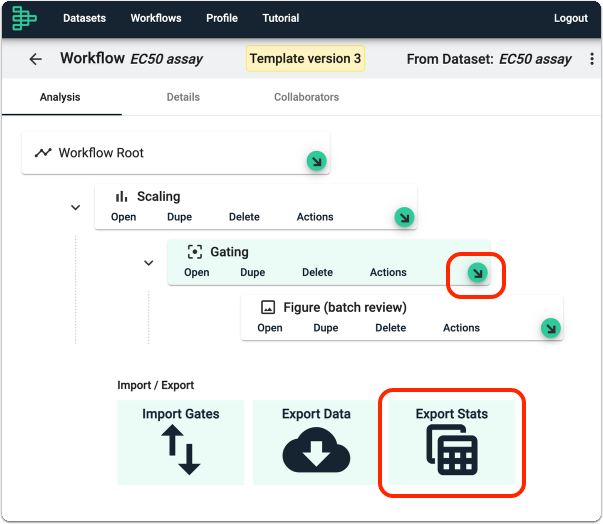Switch to the Collaborators tab
Image resolution: width=603 pixels, height=524 pixels.
(306, 97)
